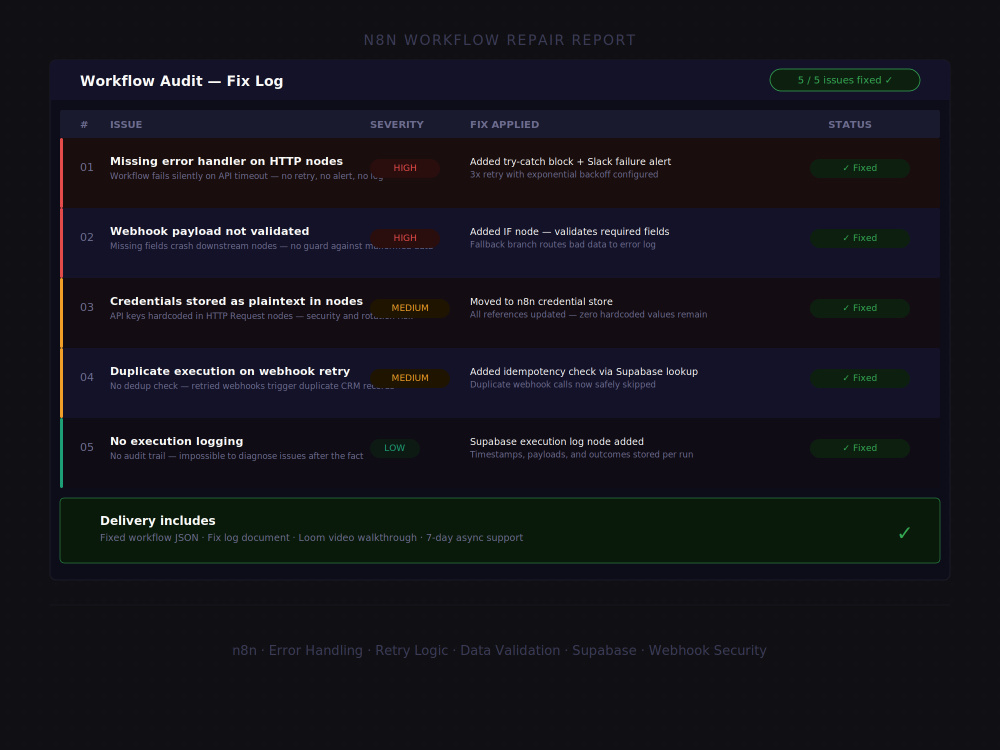Click HIGH severity badge for Webhook payload row

pos(404,238)
